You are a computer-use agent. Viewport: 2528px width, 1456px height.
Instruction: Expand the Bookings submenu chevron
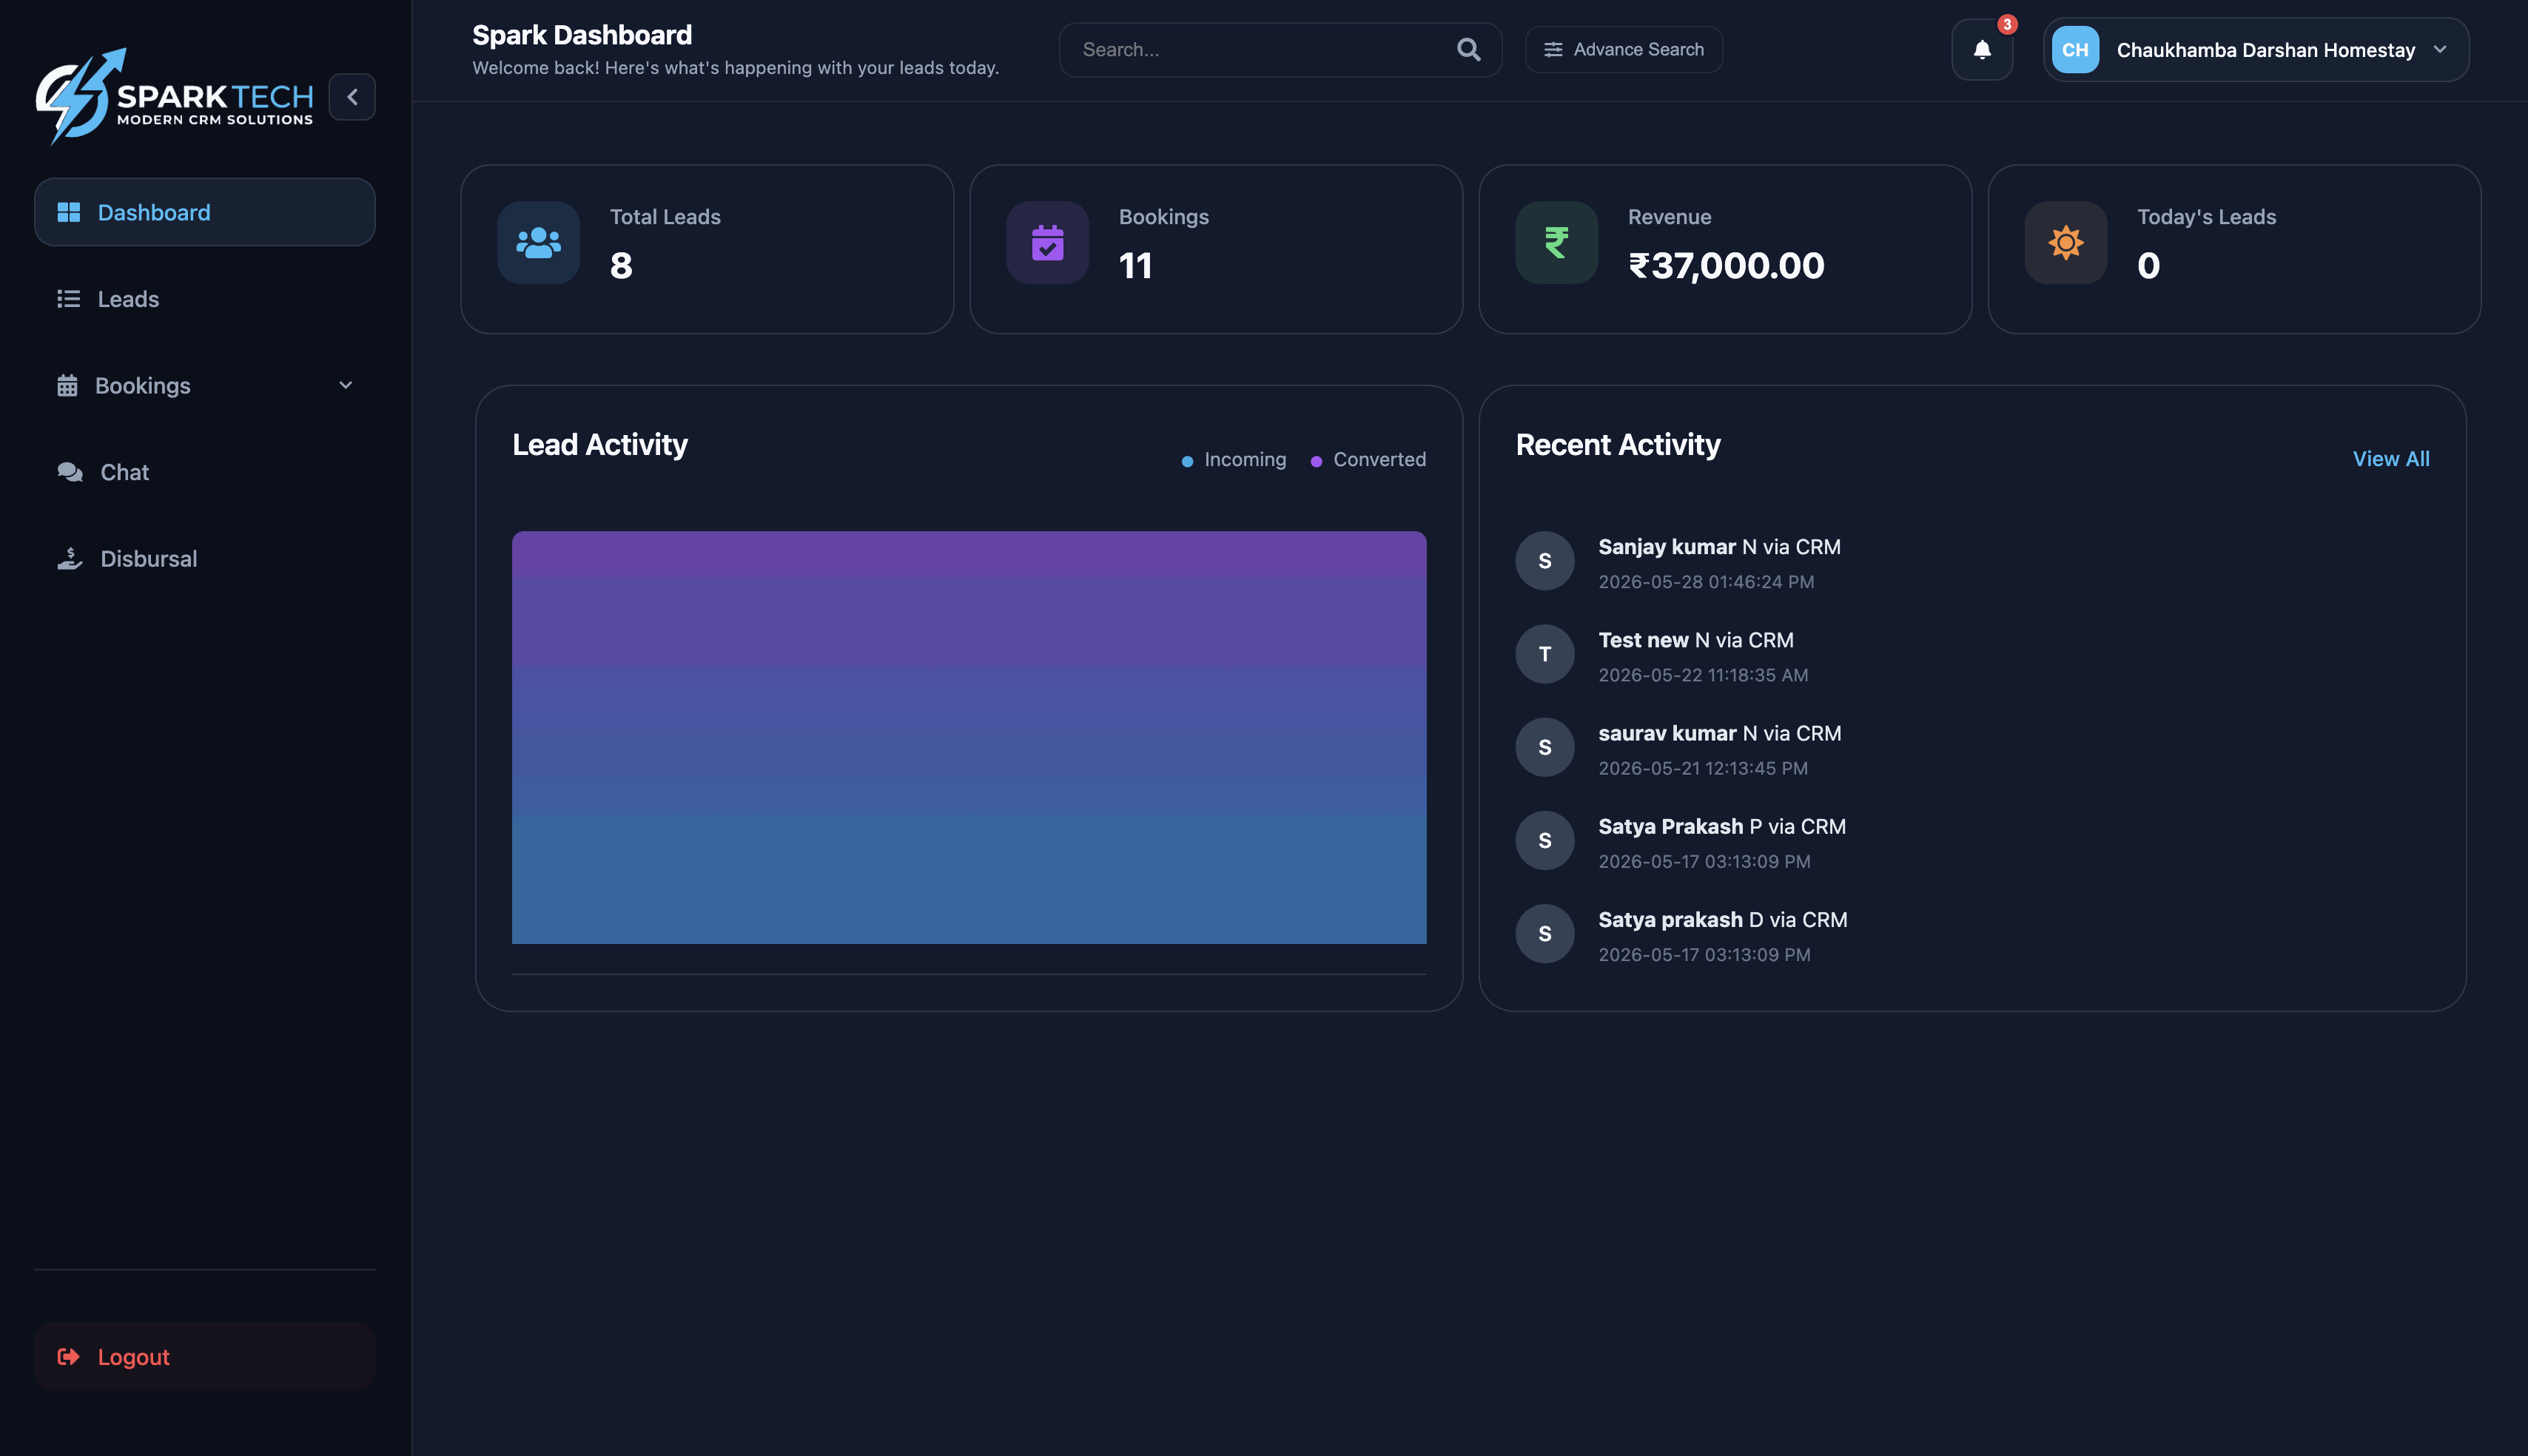point(345,385)
